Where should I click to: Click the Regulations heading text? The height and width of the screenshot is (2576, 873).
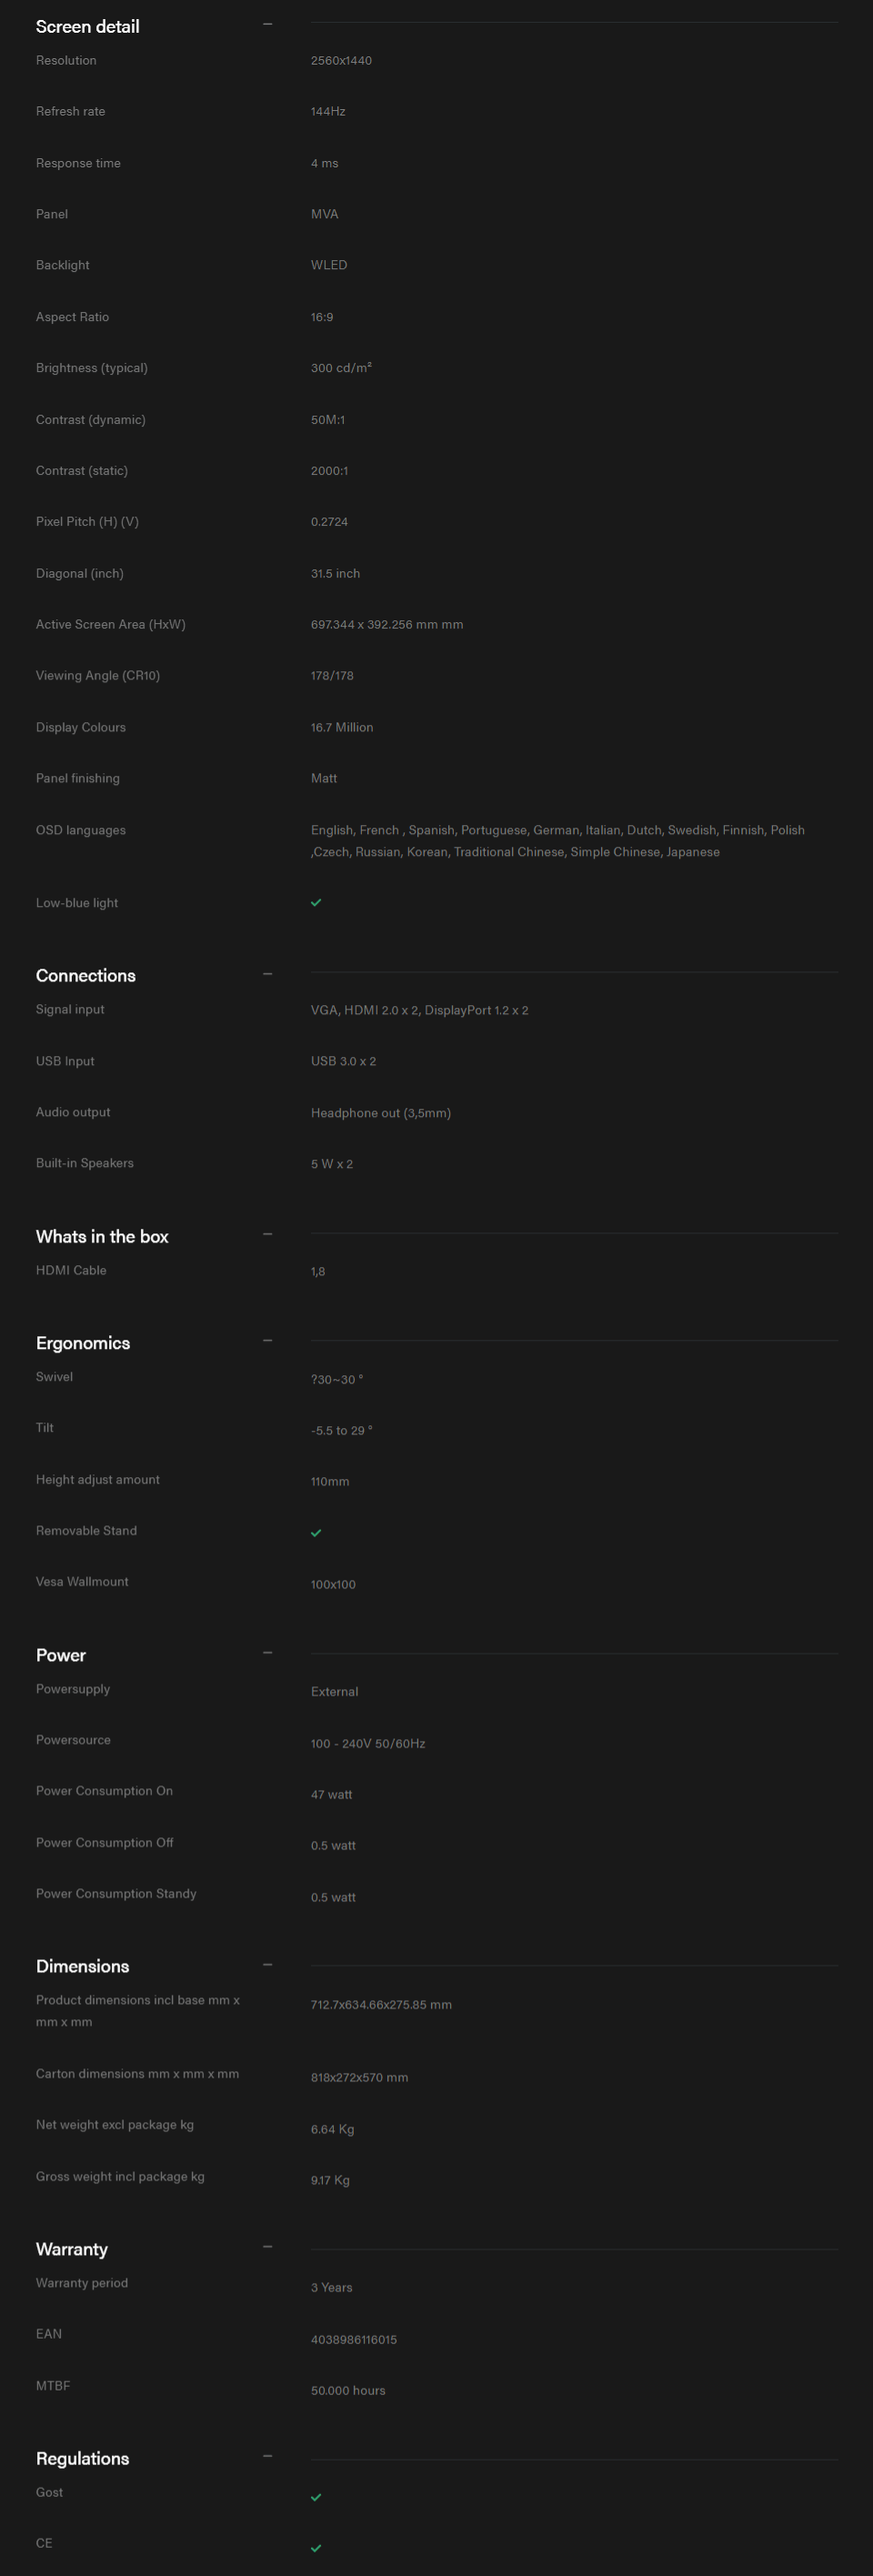point(83,2459)
